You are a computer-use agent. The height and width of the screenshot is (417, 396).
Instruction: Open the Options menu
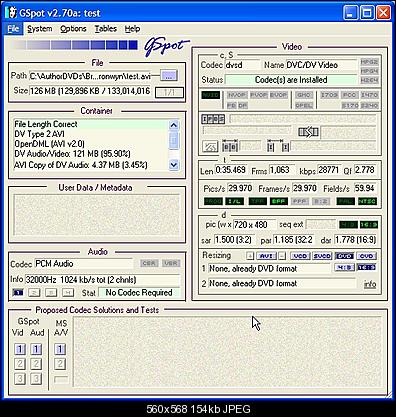pyautogui.click(x=73, y=29)
